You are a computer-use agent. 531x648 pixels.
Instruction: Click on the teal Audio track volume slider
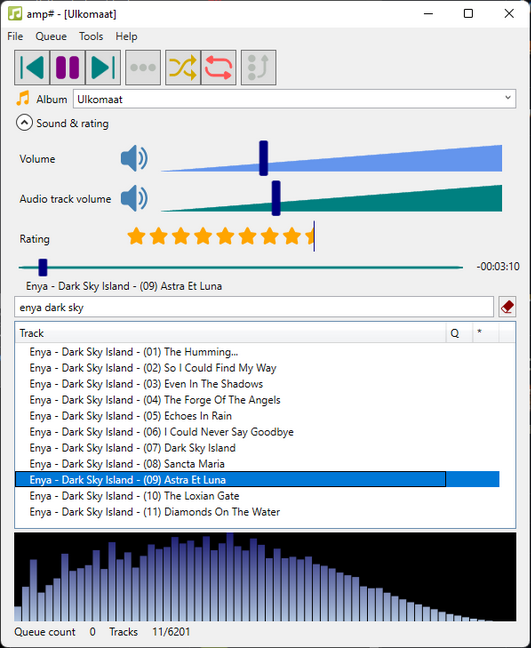pyautogui.click(x=331, y=198)
